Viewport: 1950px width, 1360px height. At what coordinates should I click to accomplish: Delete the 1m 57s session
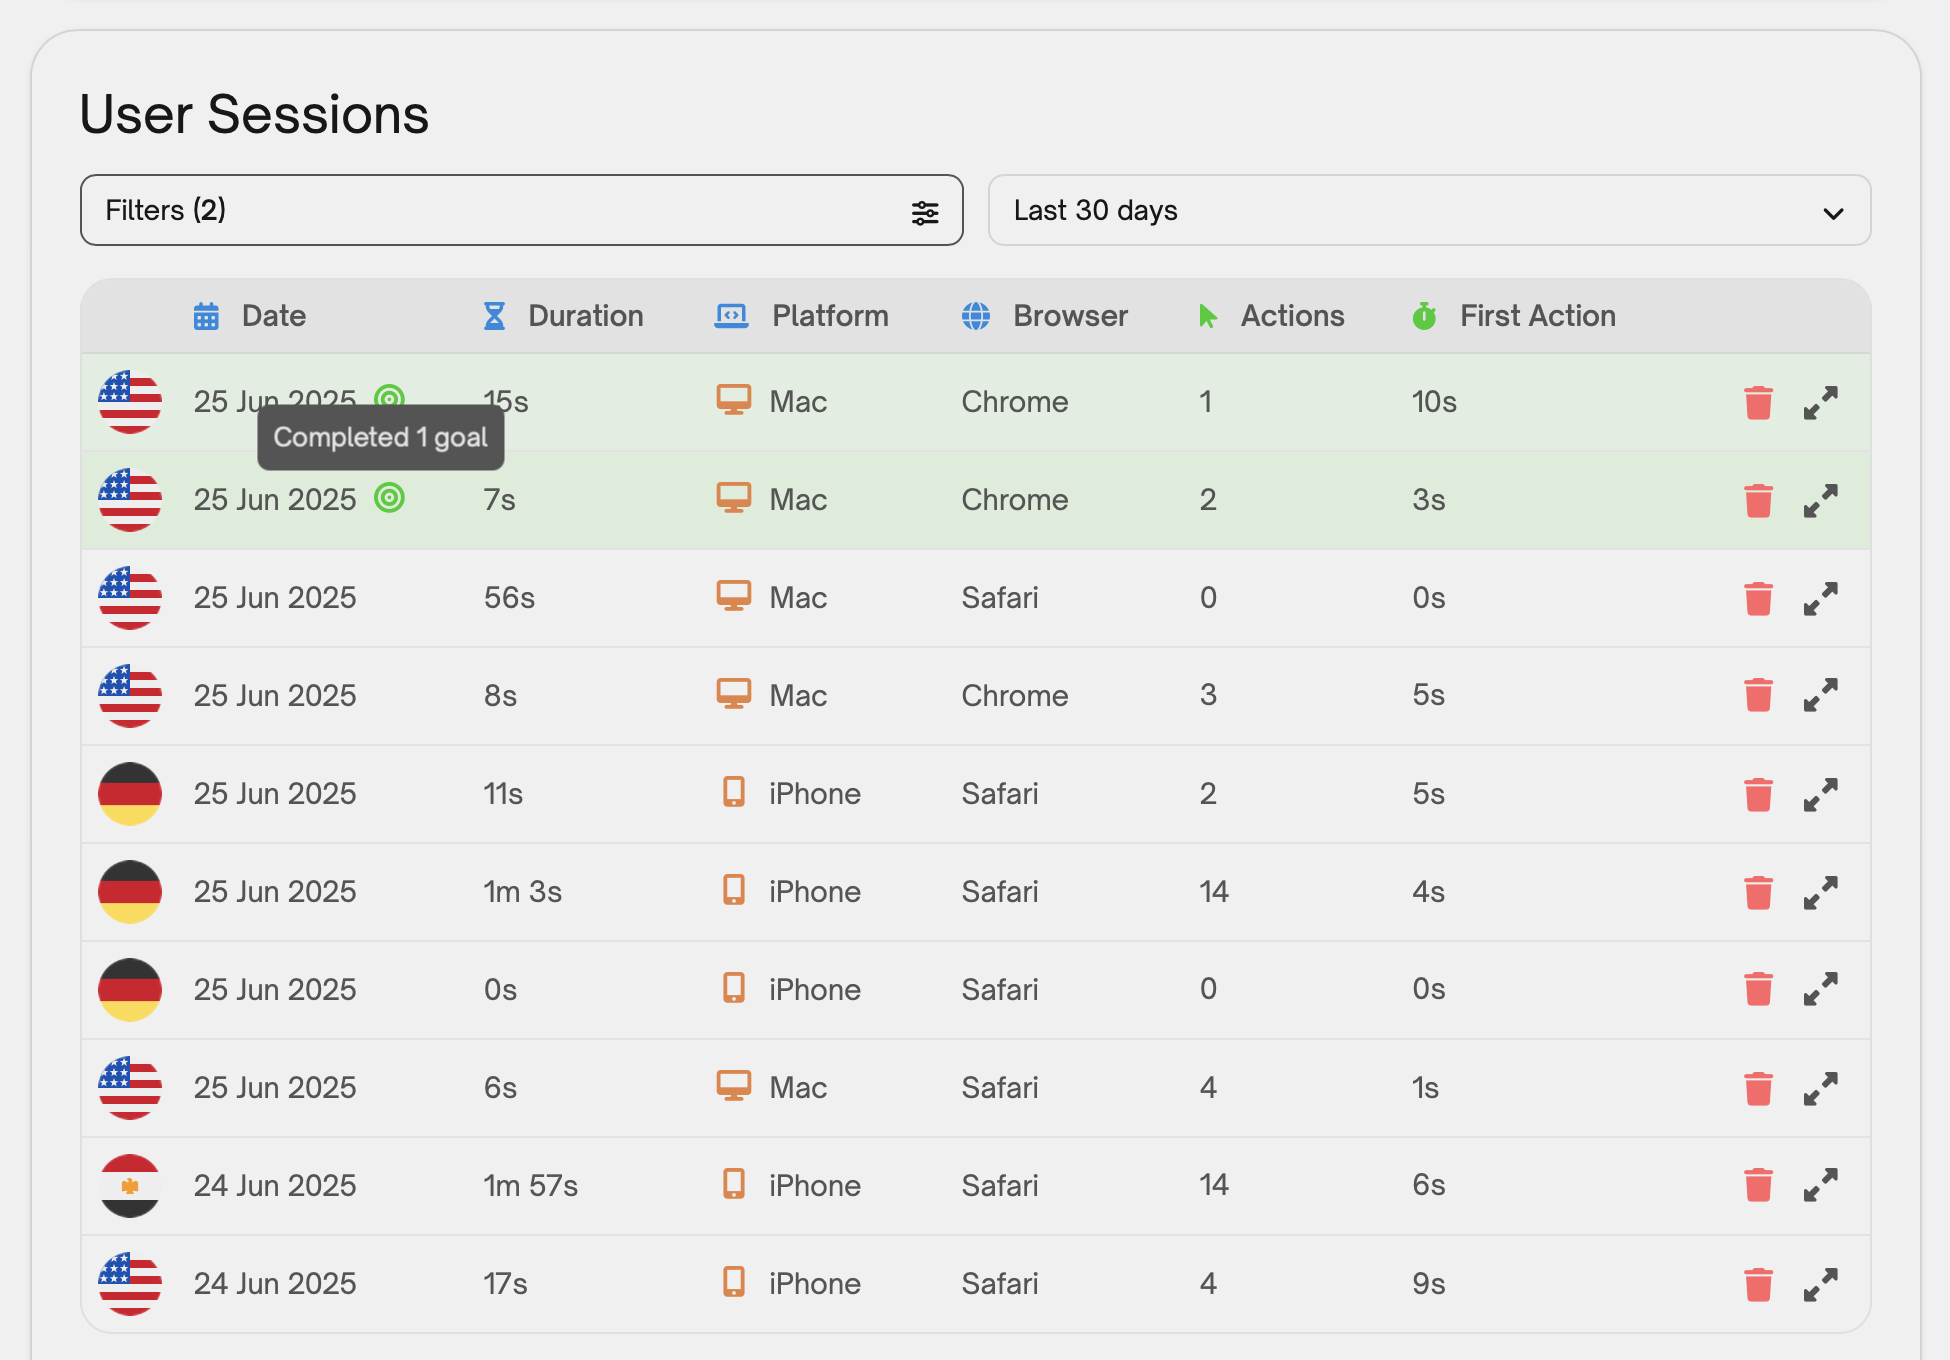(1758, 1185)
